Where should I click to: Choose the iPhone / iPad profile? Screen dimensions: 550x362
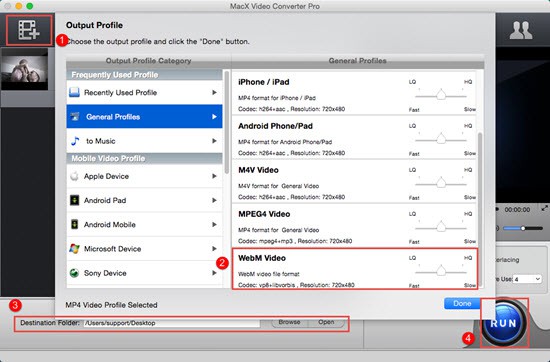point(354,93)
